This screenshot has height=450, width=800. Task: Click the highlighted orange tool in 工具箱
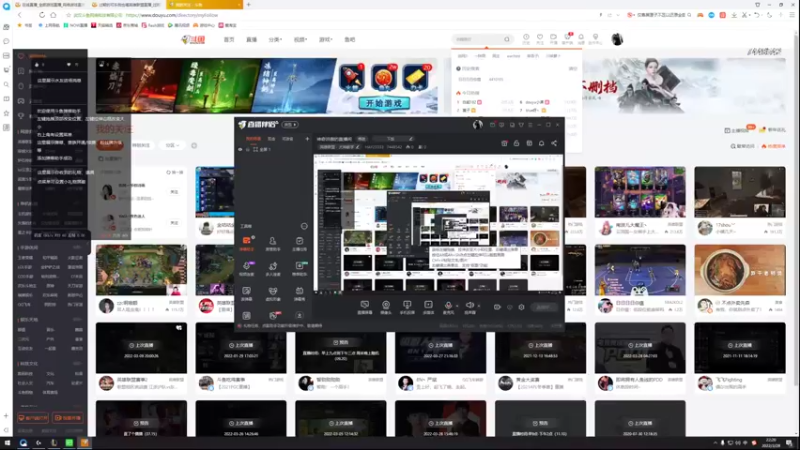tap(246, 243)
